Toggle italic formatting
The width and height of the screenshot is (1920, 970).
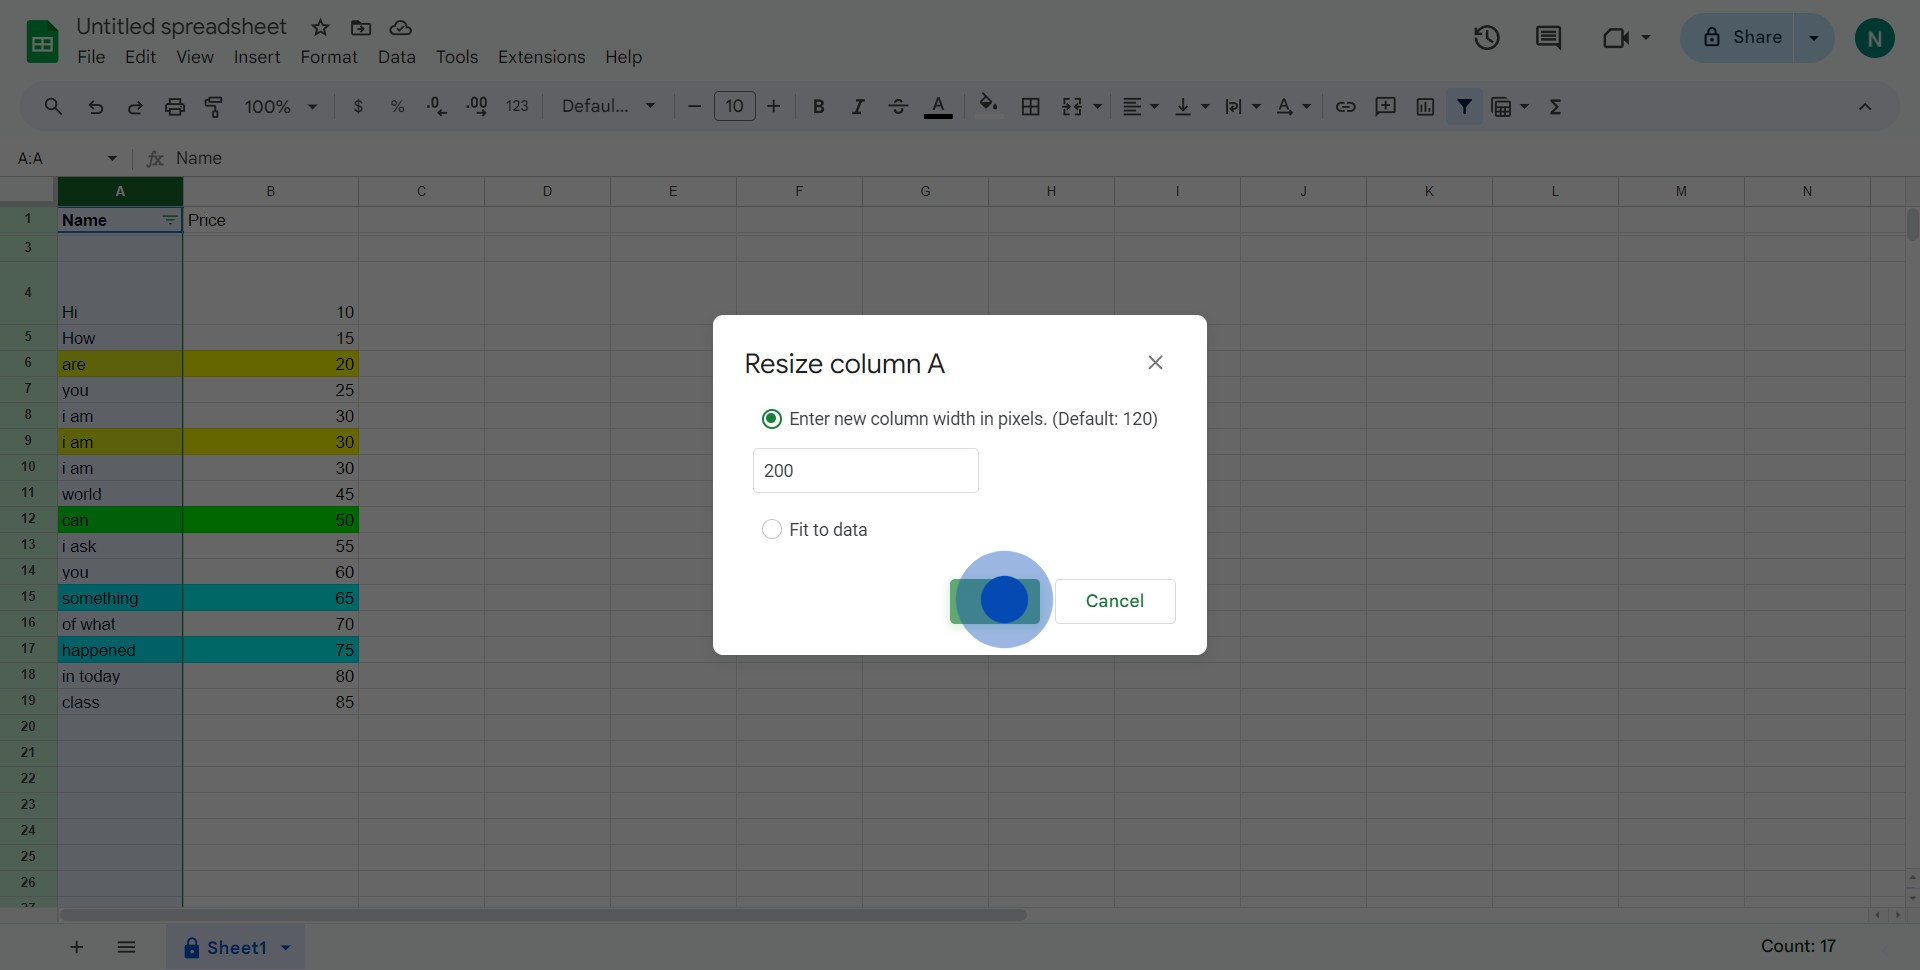[858, 106]
